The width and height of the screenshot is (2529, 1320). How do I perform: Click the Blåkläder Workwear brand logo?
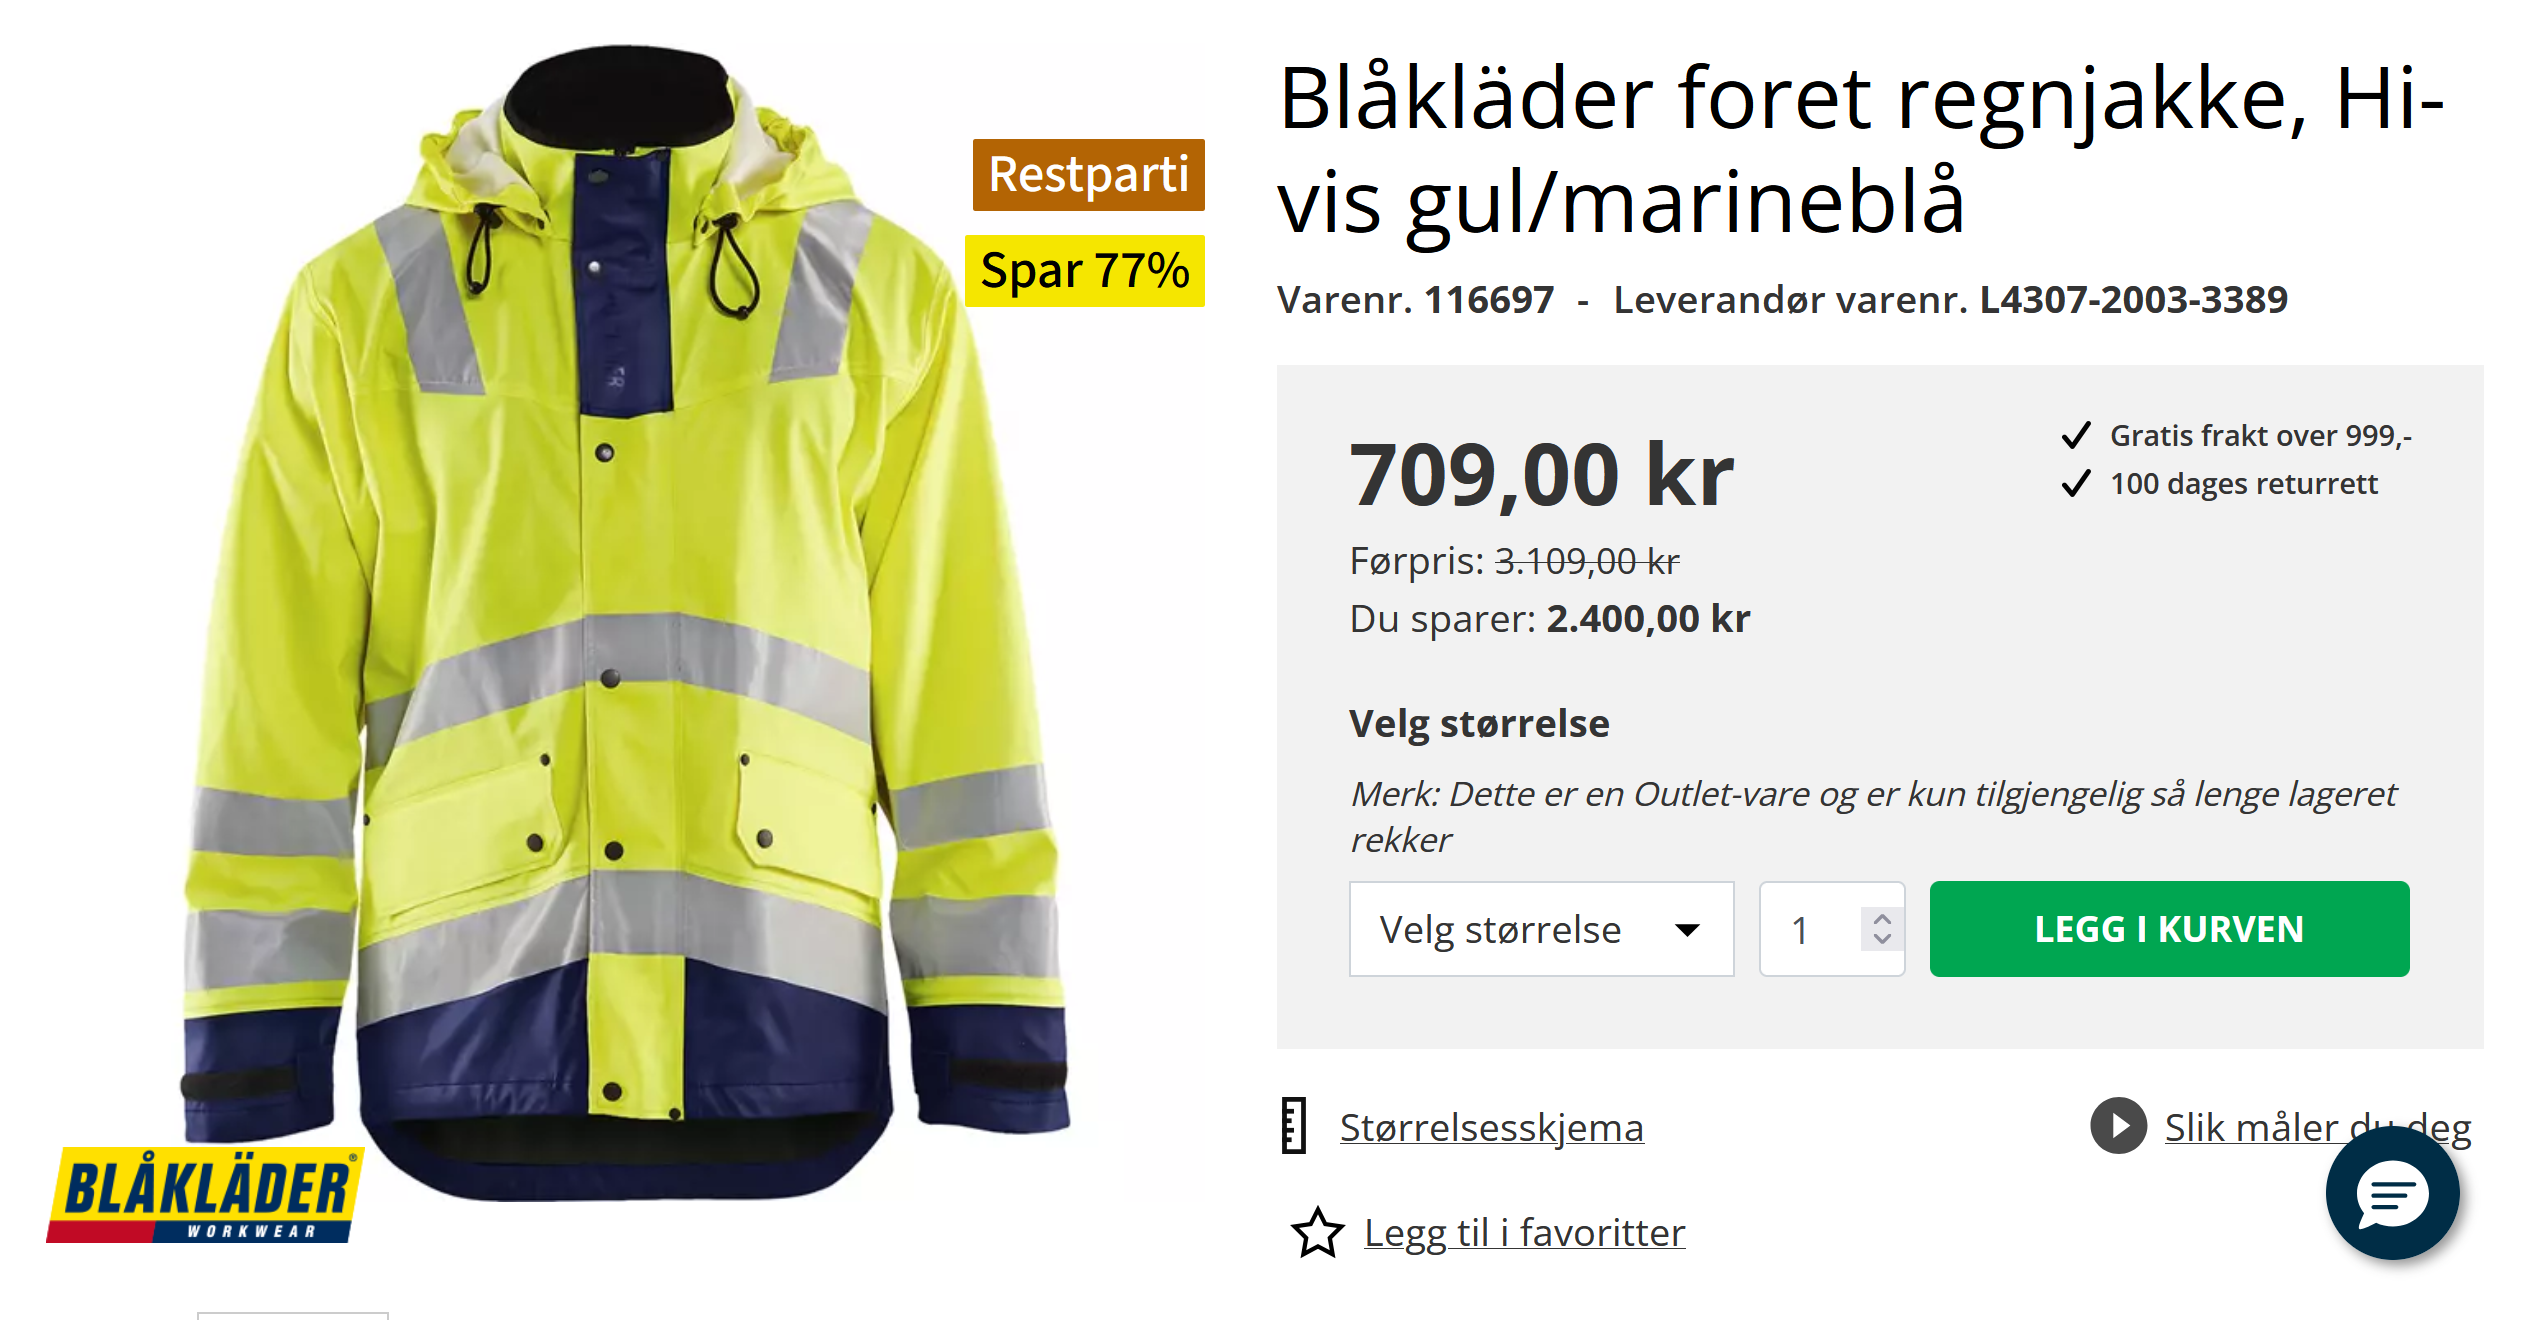click(x=205, y=1195)
